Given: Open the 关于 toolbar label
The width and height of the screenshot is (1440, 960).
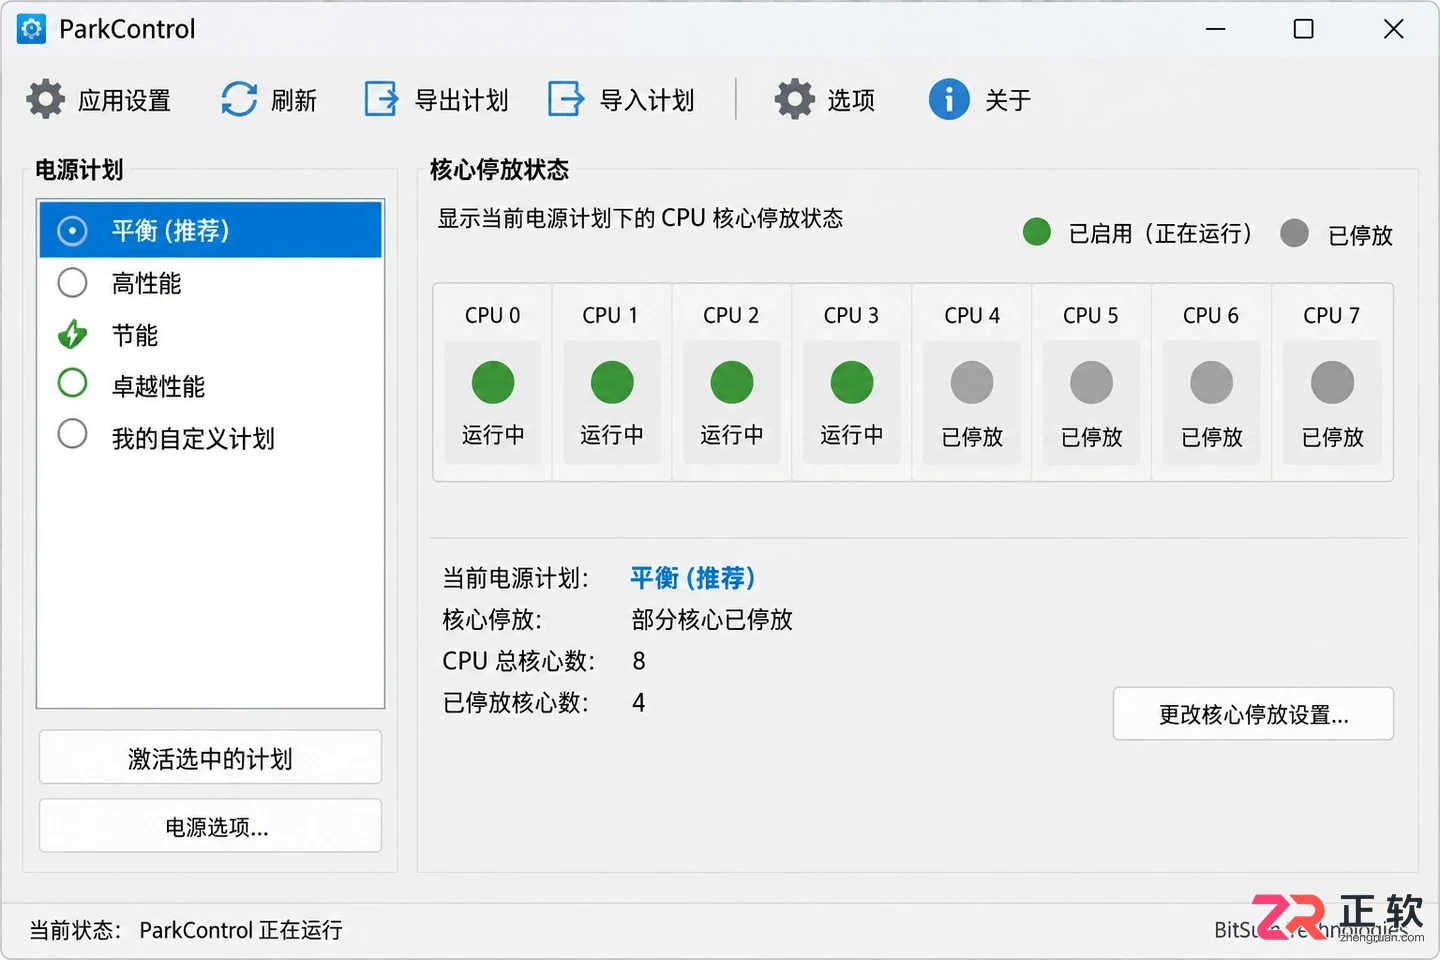Looking at the screenshot, I should tap(1008, 100).
